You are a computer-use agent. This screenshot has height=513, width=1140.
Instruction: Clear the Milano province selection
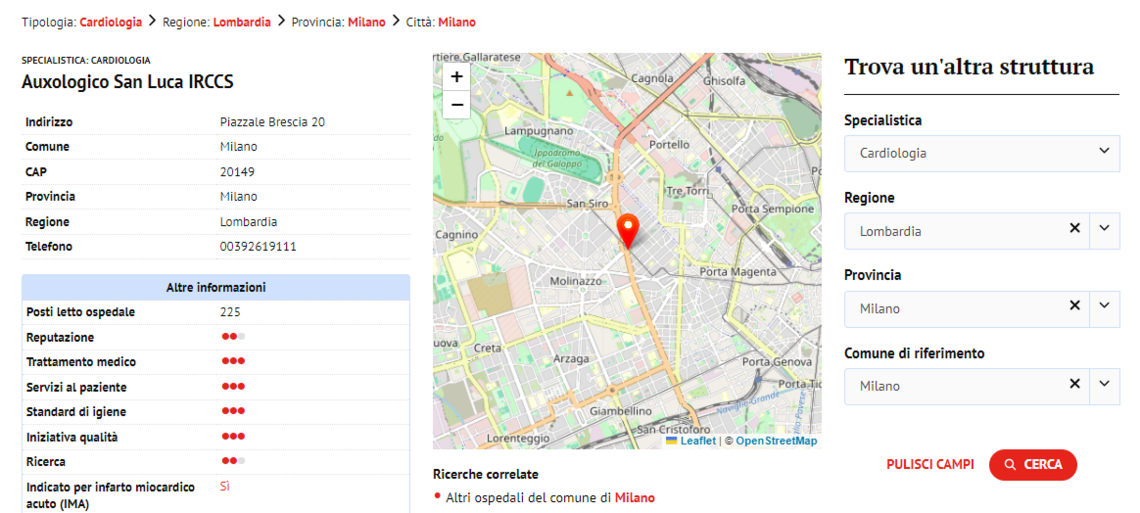(x=1075, y=306)
